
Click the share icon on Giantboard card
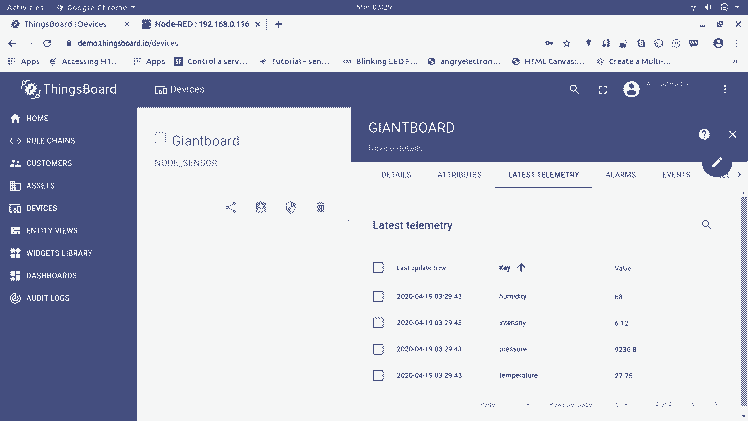(x=231, y=207)
